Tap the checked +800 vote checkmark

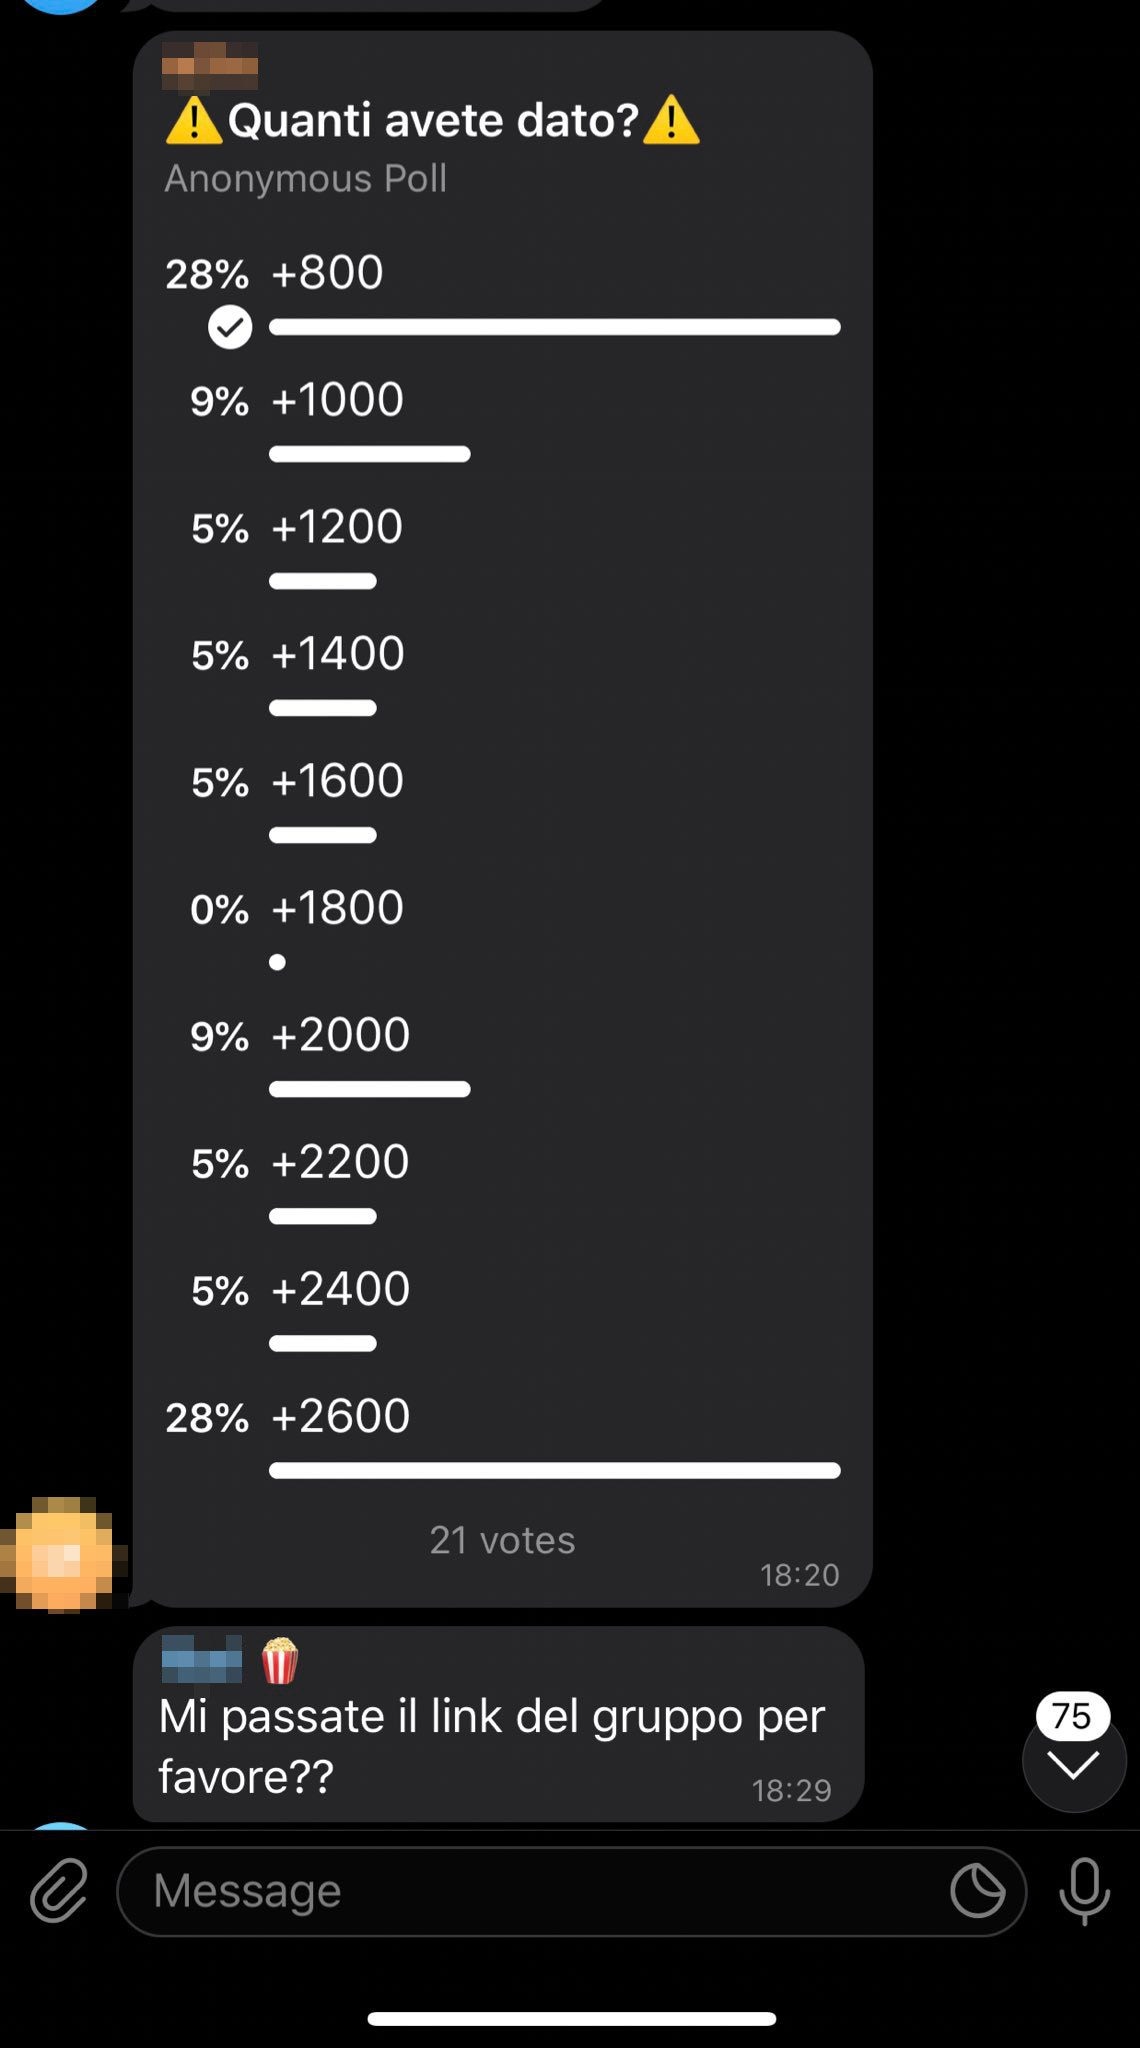point(230,327)
